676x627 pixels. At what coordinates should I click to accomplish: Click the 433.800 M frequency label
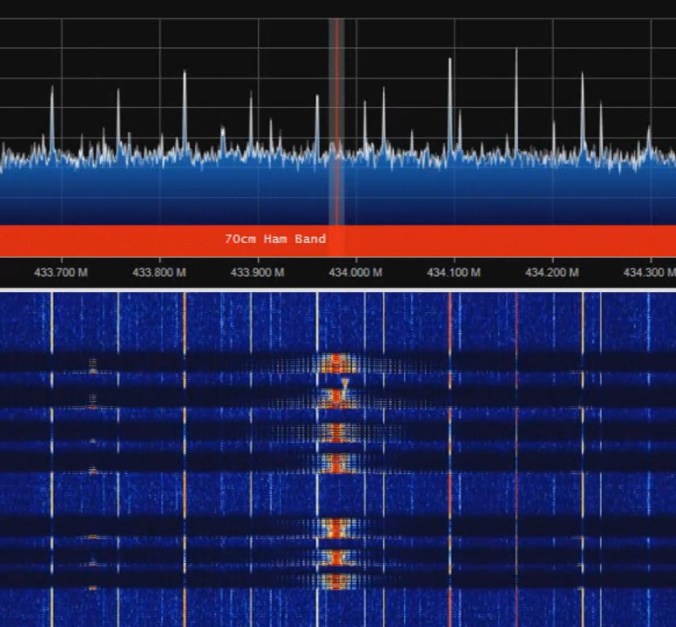(x=159, y=273)
